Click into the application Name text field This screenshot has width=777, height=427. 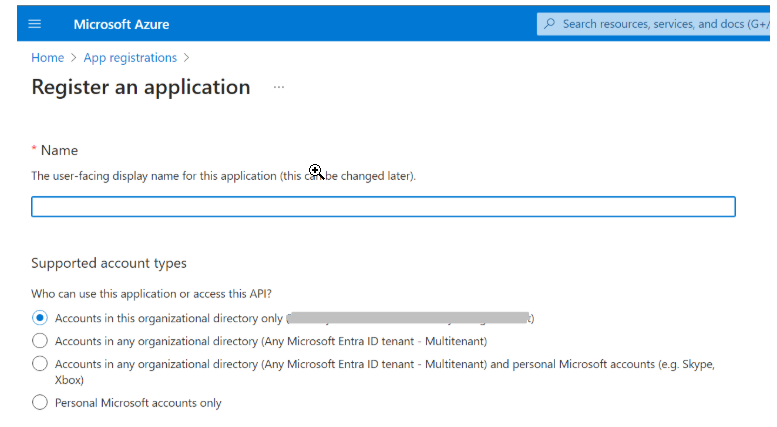(383, 207)
